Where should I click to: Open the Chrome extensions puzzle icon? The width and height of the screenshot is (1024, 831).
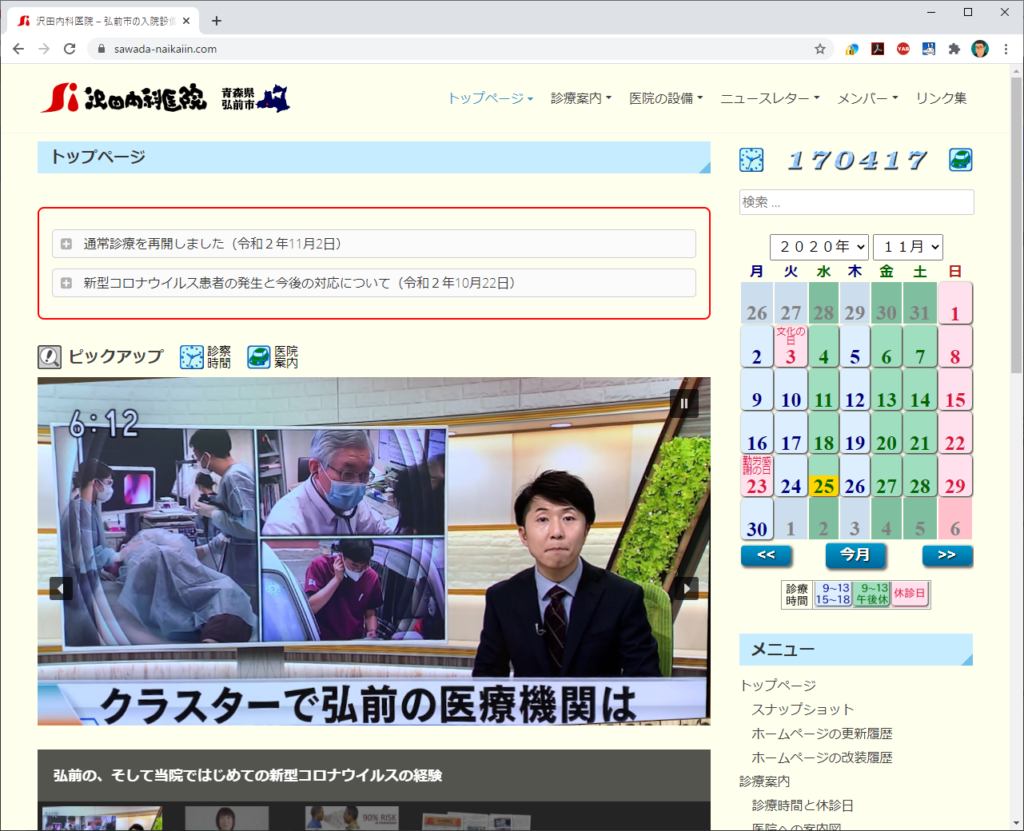point(954,48)
